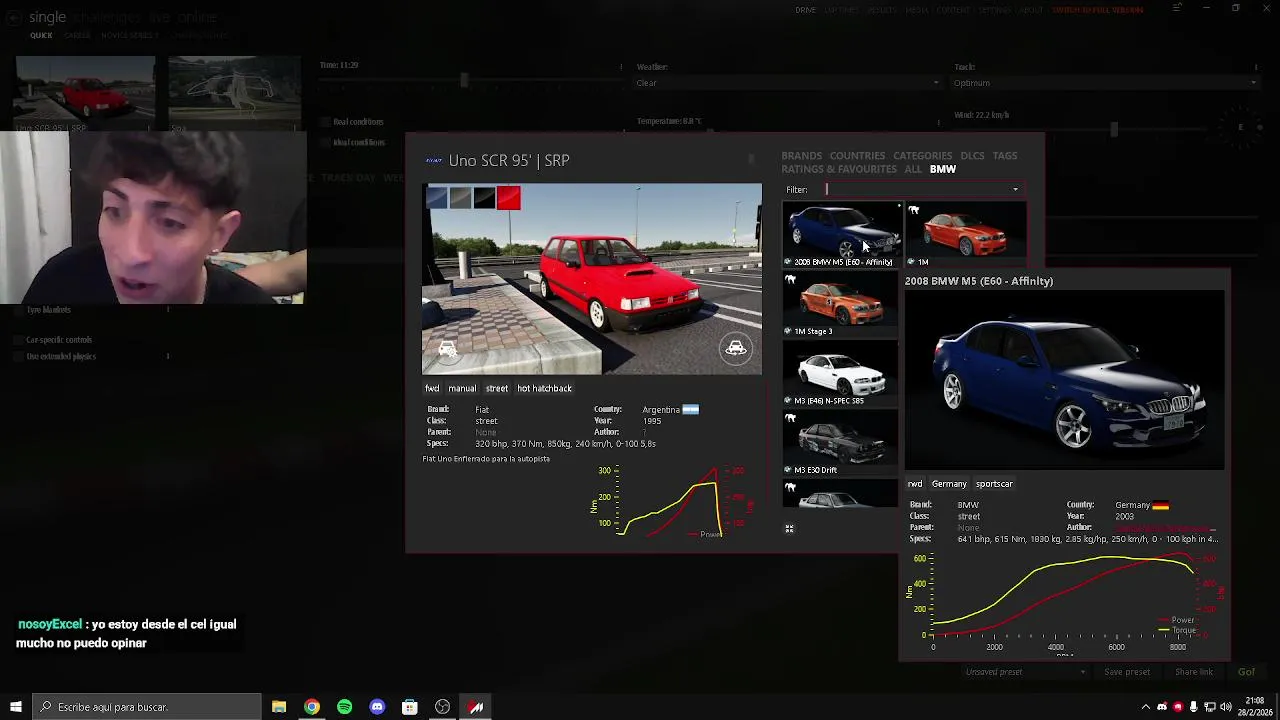Expand the Filter dropdown arrow
Viewport: 1280px width, 720px height.
point(1015,189)
